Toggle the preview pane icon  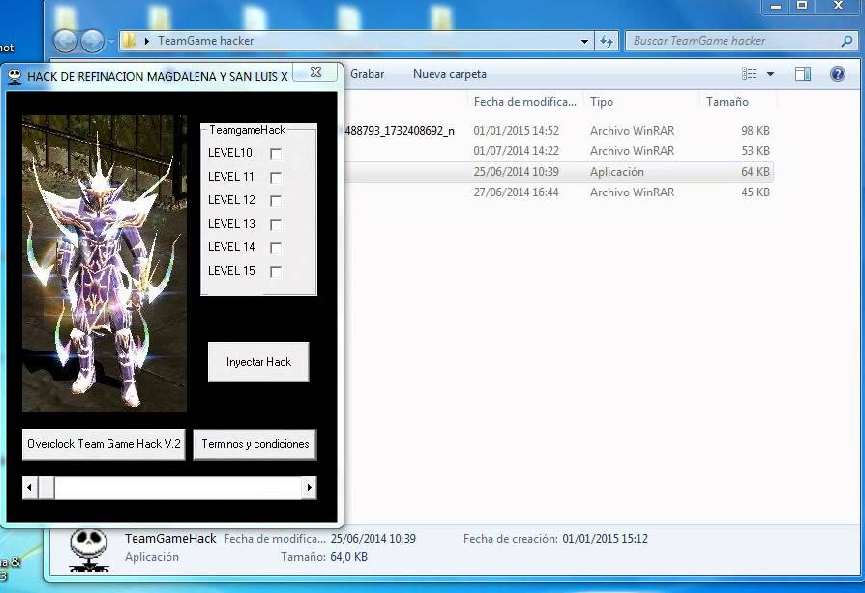803,74
